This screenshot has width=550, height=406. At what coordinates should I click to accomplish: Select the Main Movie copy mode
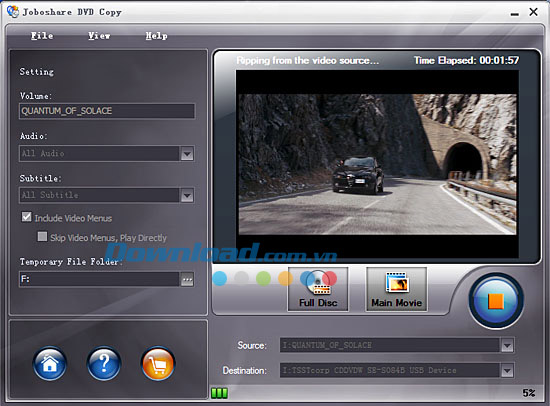click(397, 289)
